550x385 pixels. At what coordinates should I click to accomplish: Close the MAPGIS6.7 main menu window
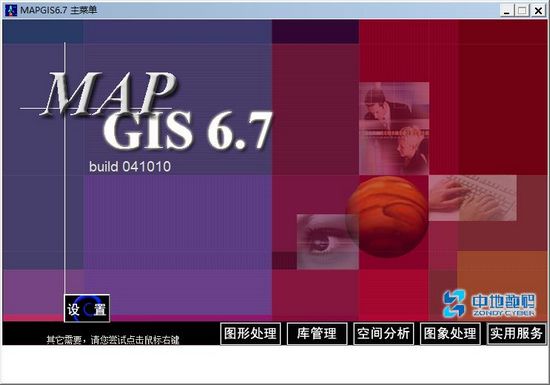(x=538, y=11)
